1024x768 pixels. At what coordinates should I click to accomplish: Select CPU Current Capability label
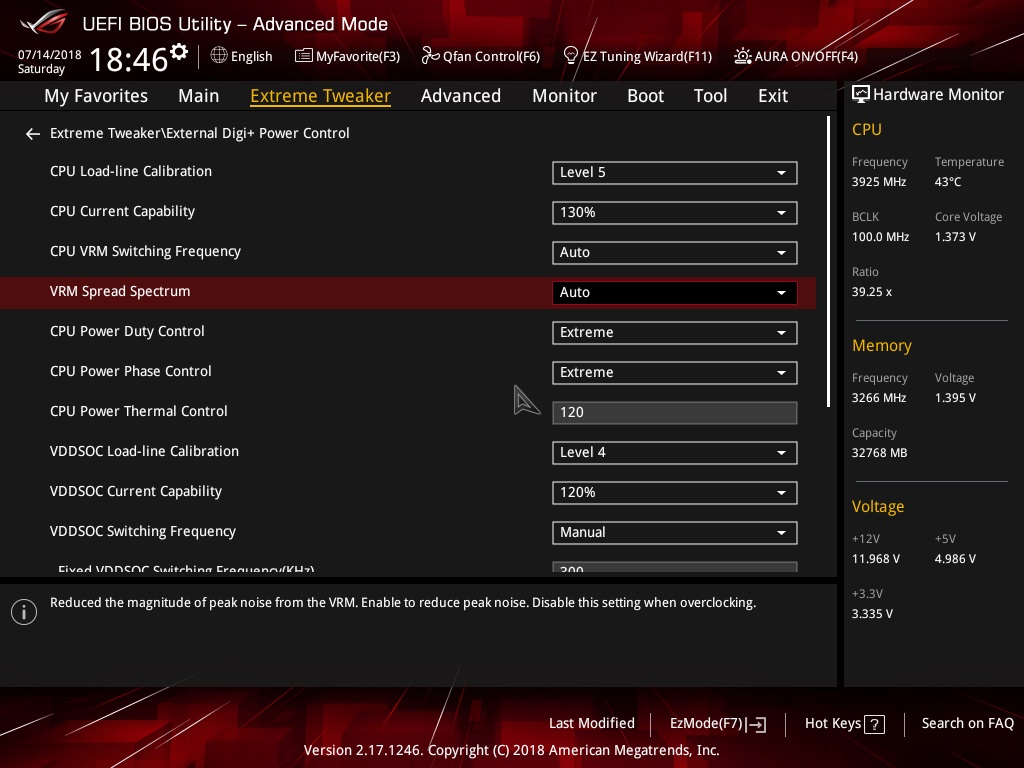pyautogui.click(x=122, y=212)
